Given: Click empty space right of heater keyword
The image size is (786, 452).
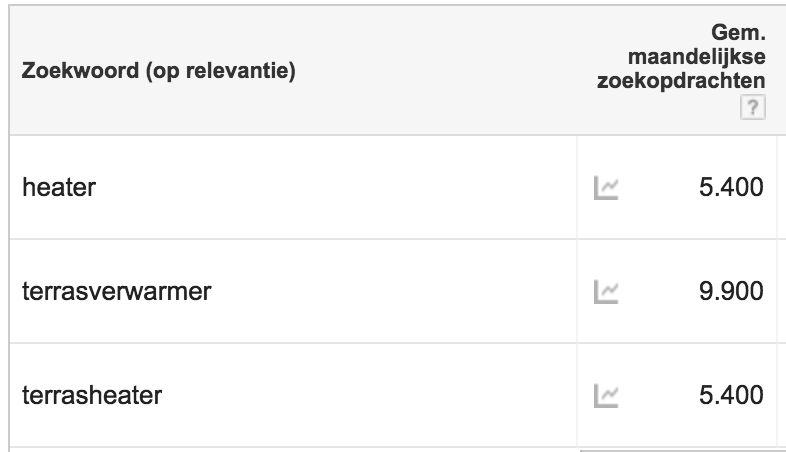Looking at the screenshot, I should click(336, 187).
